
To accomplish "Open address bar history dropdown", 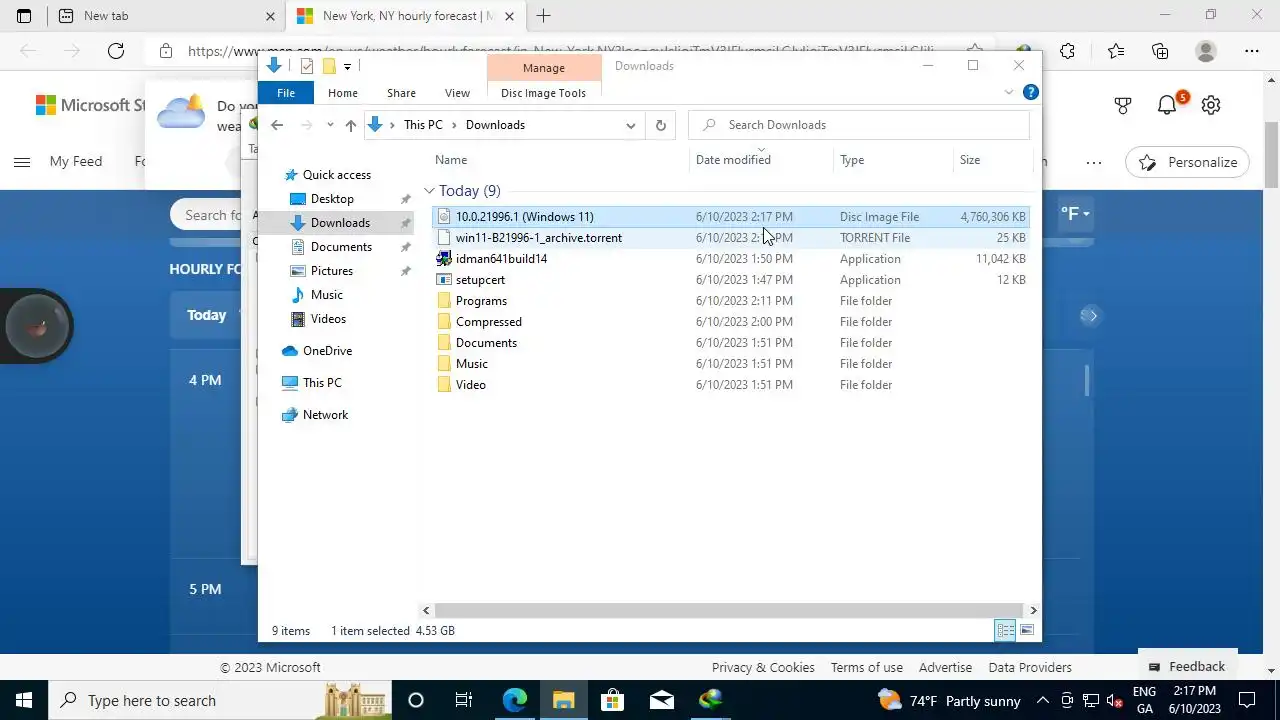I will (631, 125).
